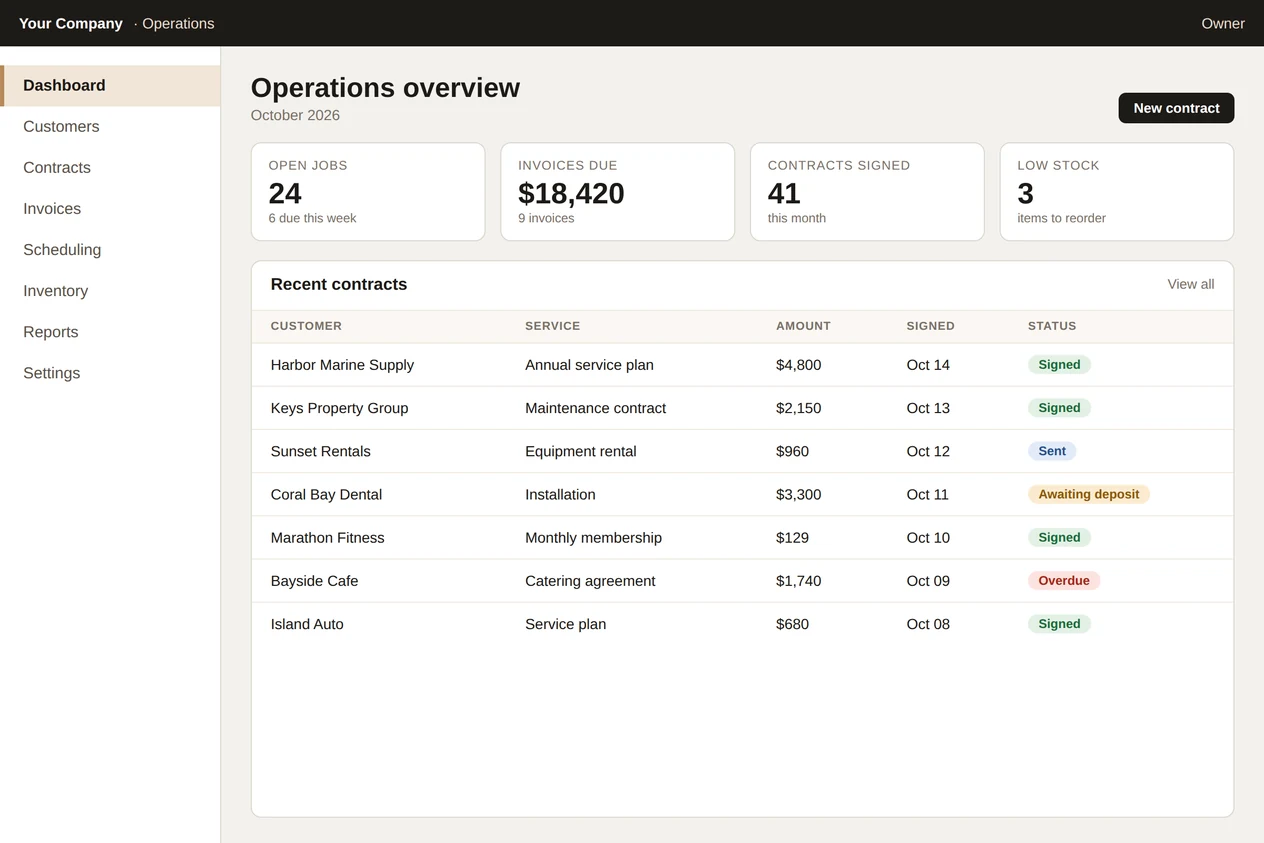Click the Signed column header
Viewport: 1264px width, 843px height.
930,326
